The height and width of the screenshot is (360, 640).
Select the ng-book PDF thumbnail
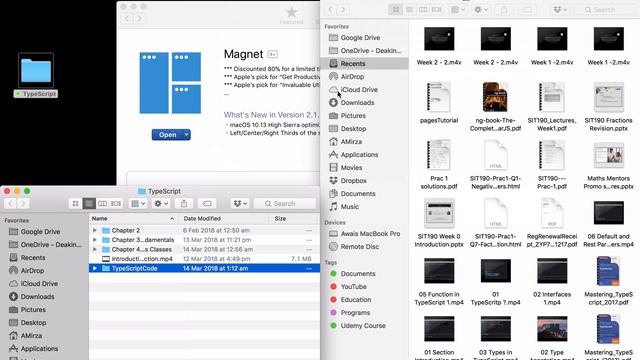click(495, 97)
